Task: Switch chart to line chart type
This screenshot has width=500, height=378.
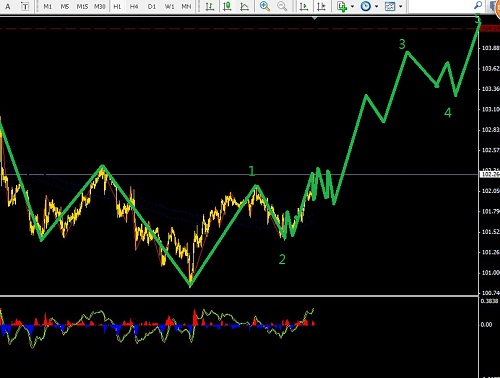Action: [x=245, y=6]
